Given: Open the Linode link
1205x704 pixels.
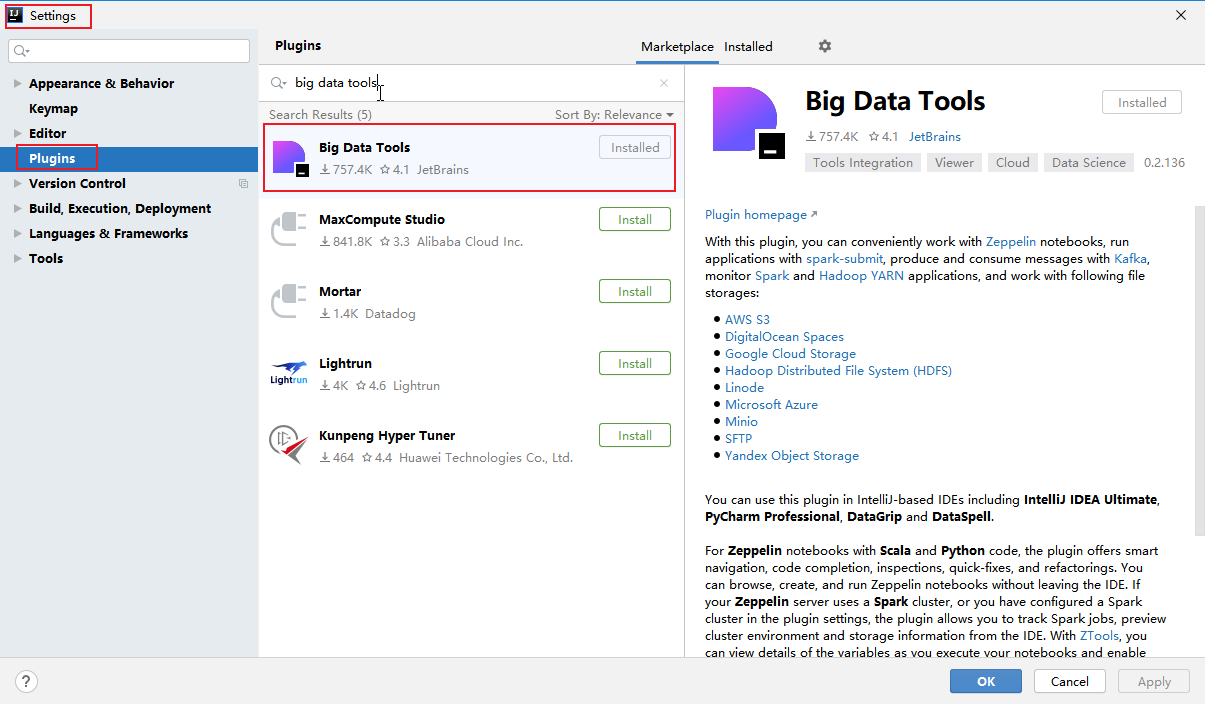Looking at the screenshot, I should click(x=744, y=388).
